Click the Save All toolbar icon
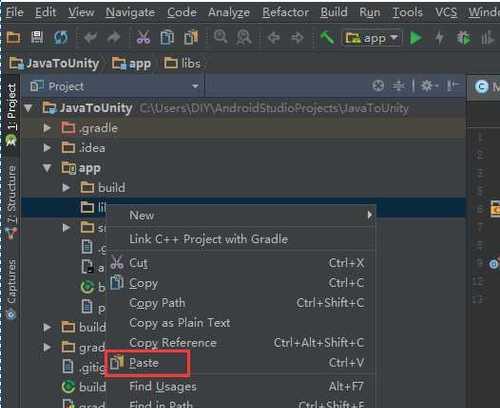Viewport: 500px width, 408px height. [x=37, y=37]
